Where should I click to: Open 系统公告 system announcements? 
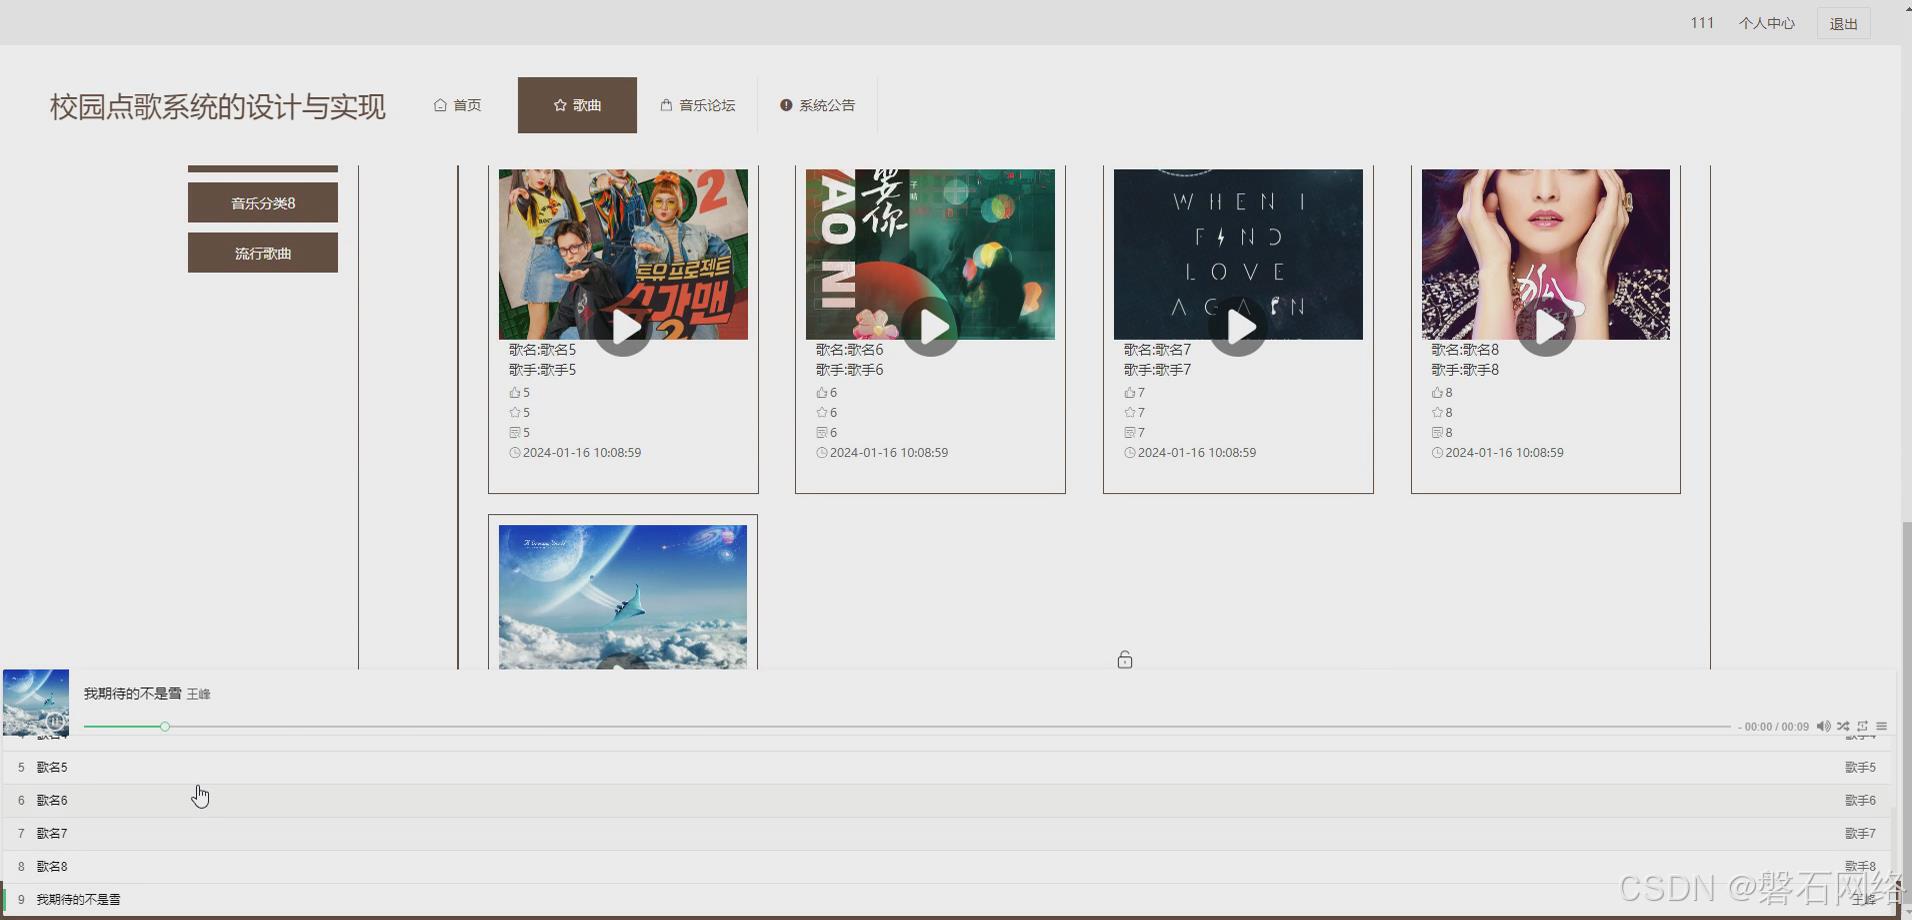coord(817,105)
